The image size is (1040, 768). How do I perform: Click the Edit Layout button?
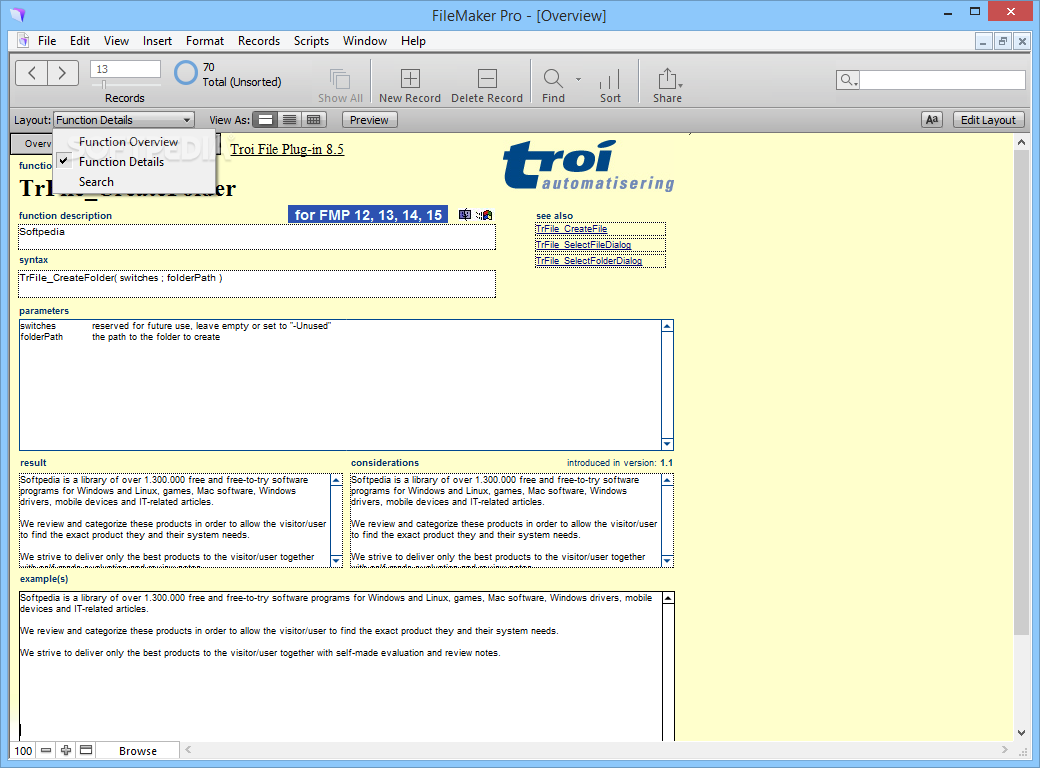988,120
